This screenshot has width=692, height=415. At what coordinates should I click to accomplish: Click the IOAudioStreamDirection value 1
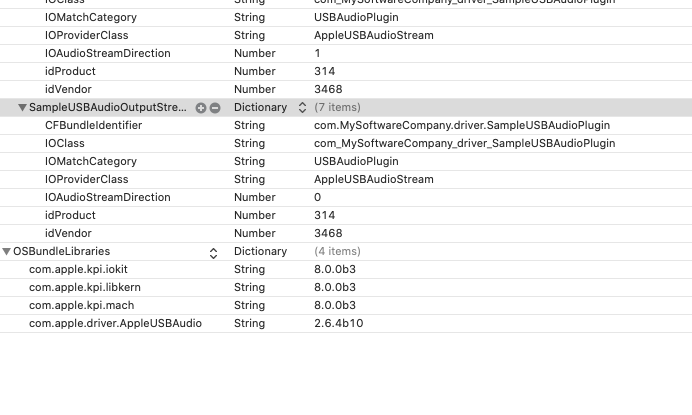tap(317, 53)
